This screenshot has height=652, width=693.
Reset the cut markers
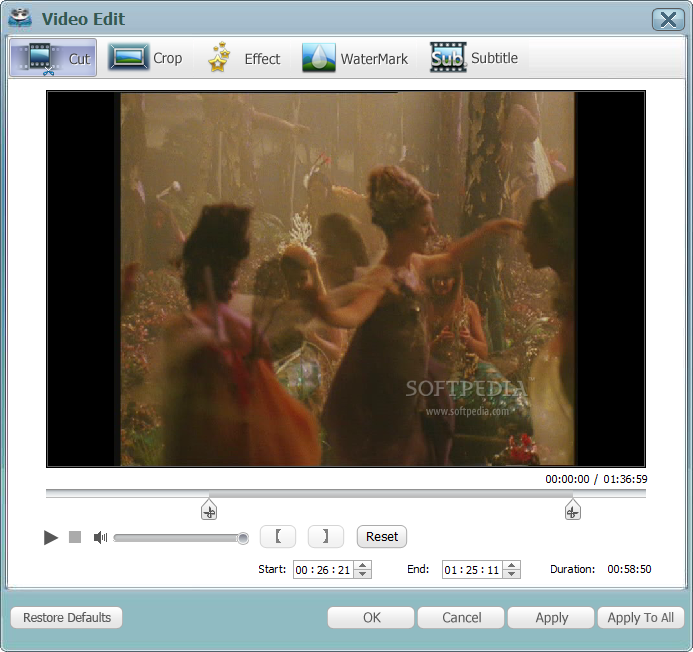click(x=382, y=537)
